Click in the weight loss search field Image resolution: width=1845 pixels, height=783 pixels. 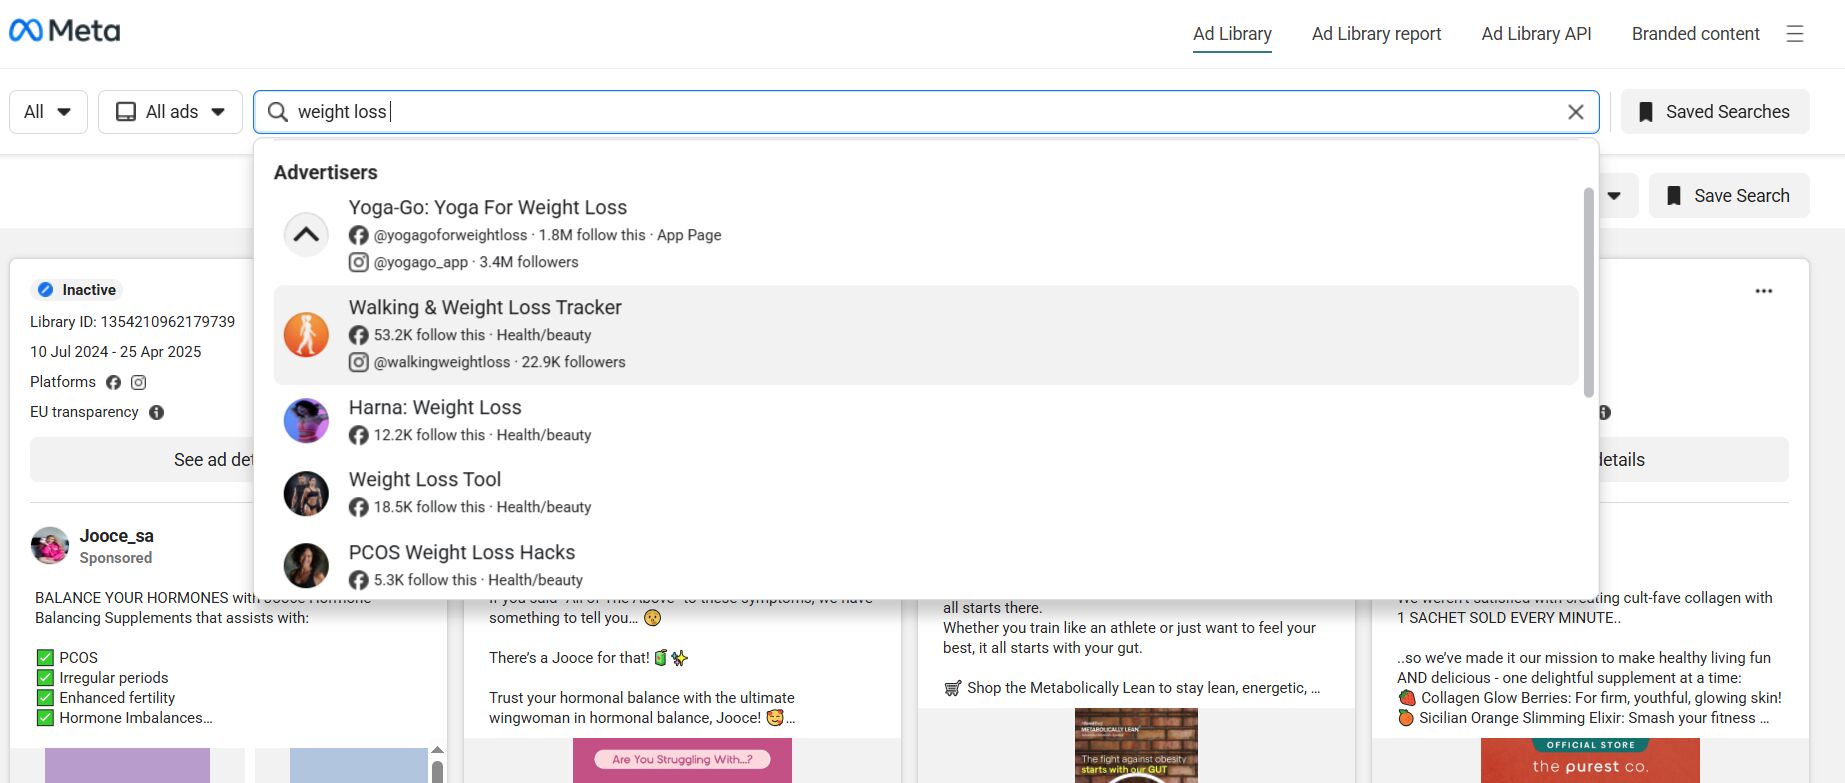coord(926,112)
